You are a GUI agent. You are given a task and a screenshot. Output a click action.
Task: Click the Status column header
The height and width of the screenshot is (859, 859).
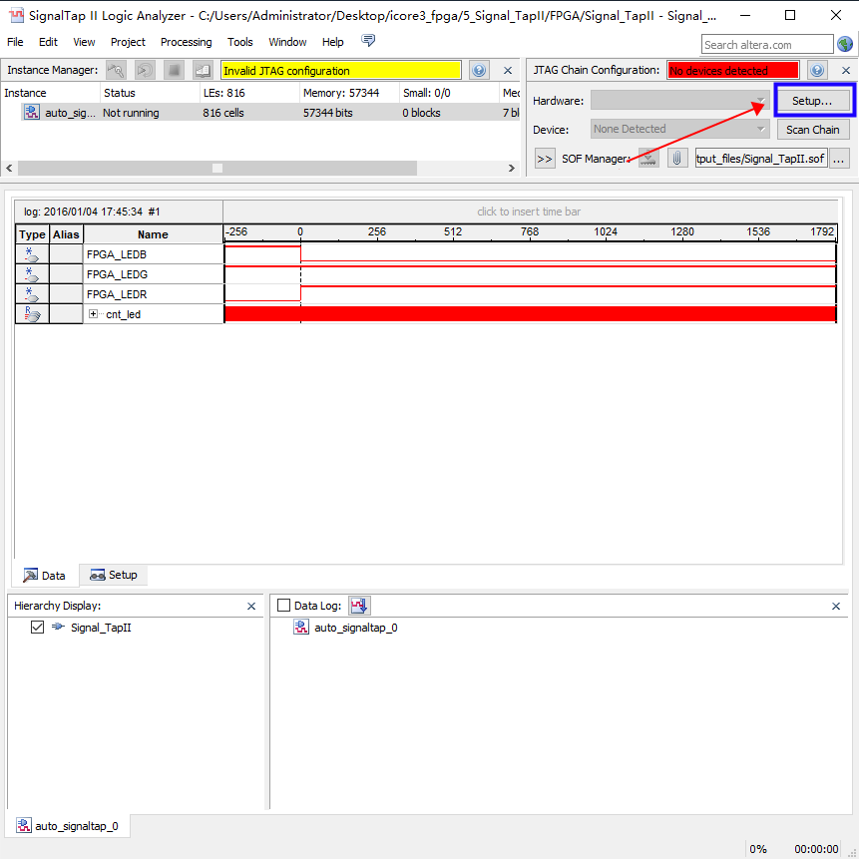[150, 93]
